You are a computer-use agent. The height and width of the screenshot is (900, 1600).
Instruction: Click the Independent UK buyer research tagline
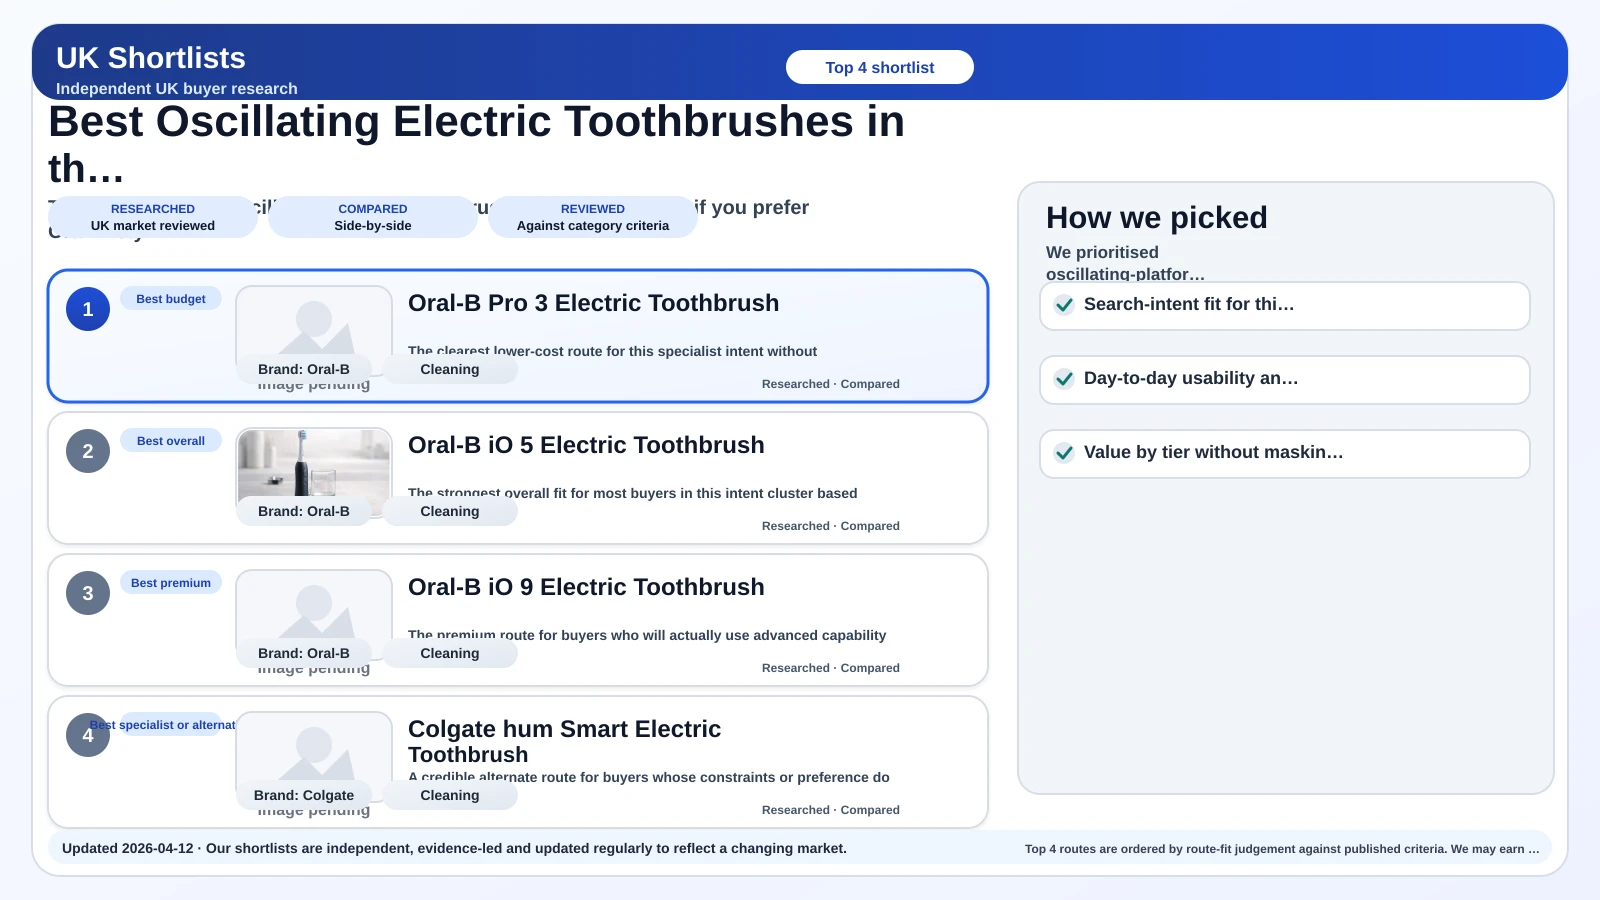point(177,88)
